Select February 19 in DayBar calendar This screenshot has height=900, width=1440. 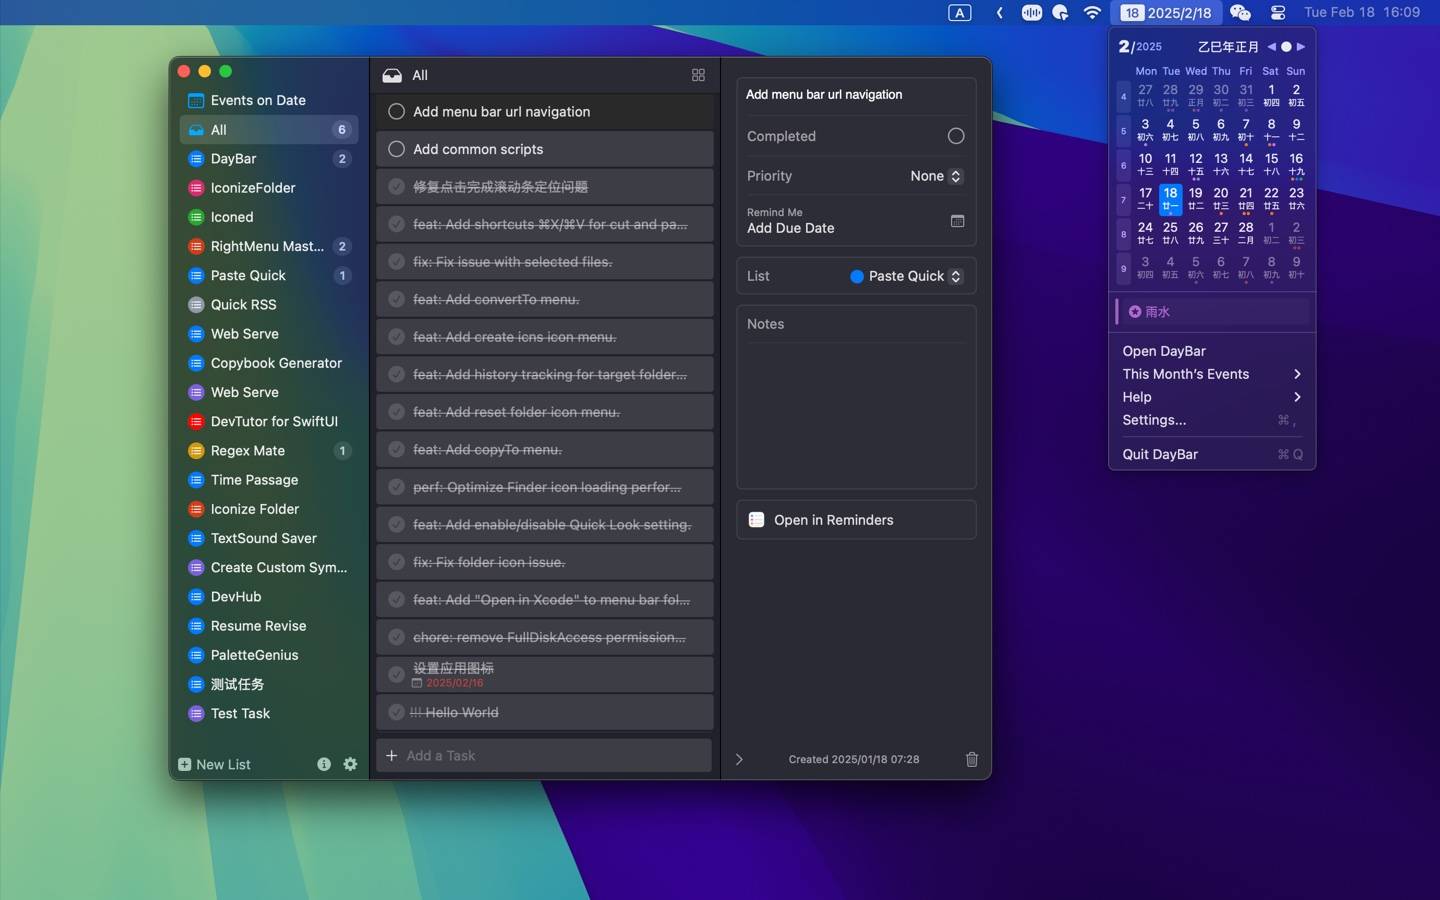[1195, 198]
